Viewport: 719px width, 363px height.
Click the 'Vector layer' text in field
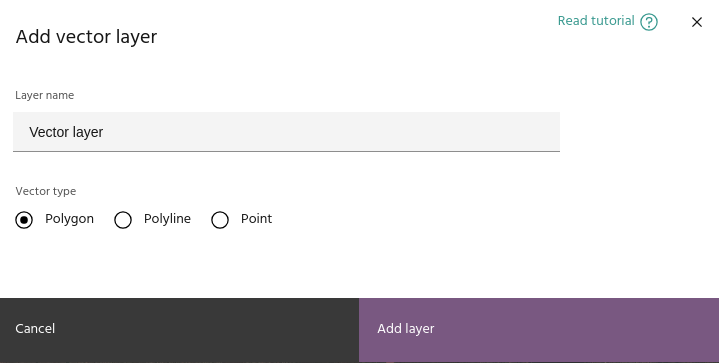pyautogui.click(x=66, y=132)
